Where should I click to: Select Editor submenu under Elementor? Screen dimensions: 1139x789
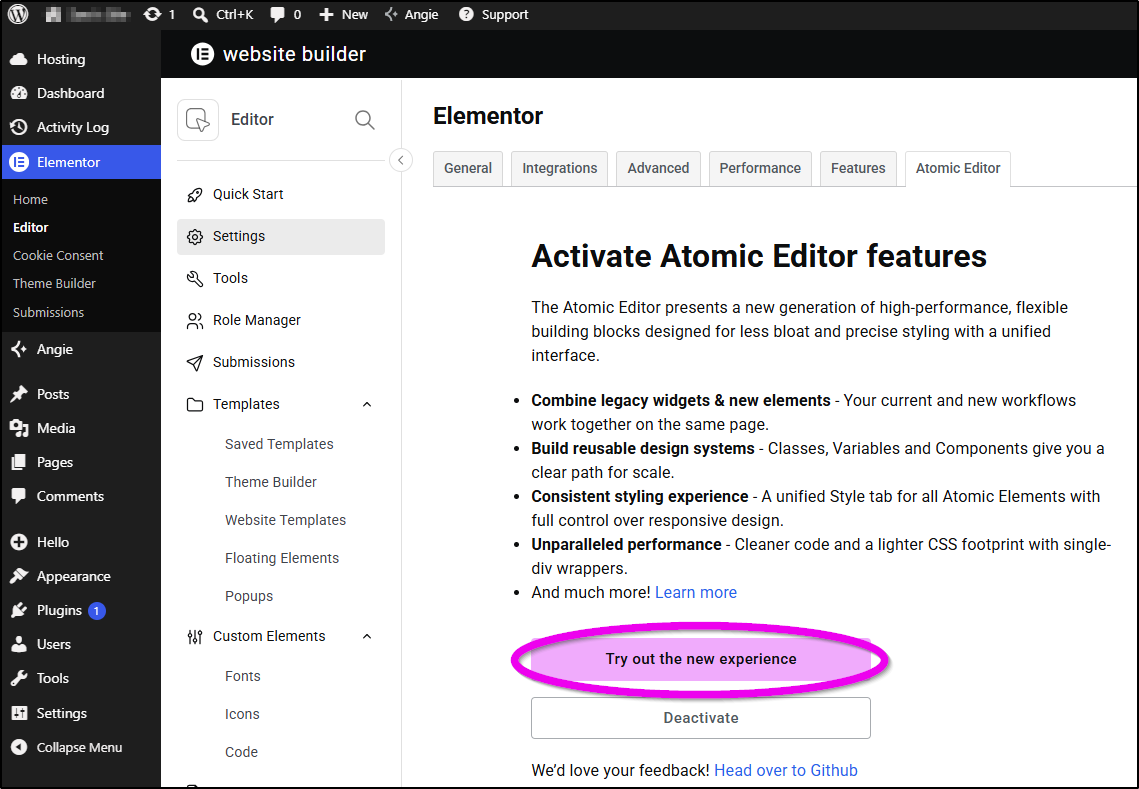click(31, 227)
